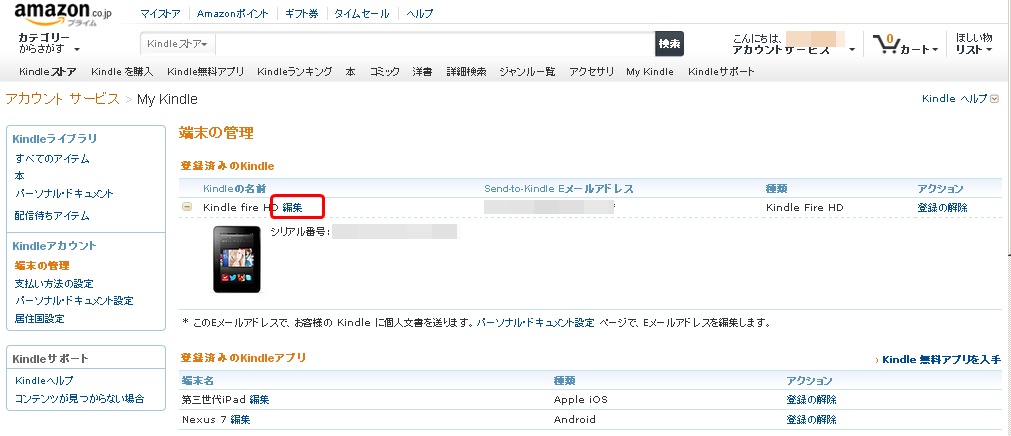The width and height of the screenshot is (1011, 436).
Task: Click 編集 next to Kindle fire HD
Action: coord(293,207)
